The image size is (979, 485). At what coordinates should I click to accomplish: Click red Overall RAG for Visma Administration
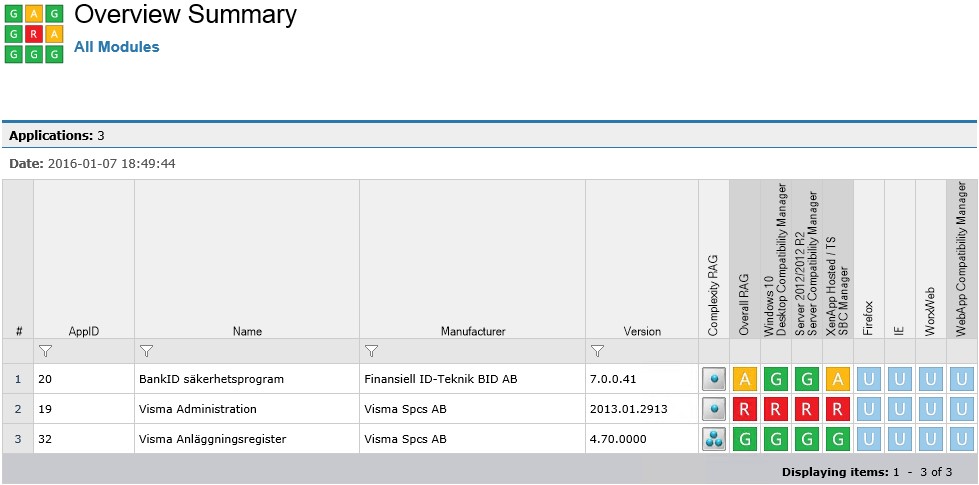(745, 409)
